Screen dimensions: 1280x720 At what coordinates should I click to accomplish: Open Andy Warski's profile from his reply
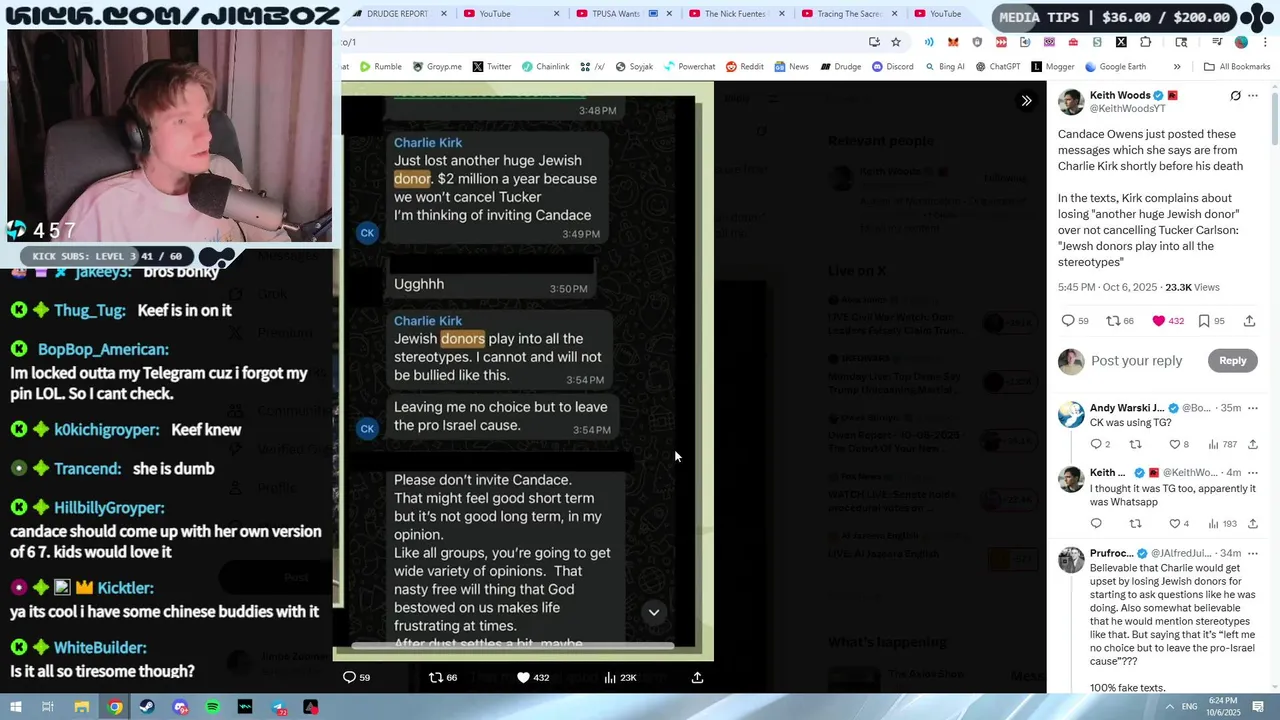pyautogui.click(x=1127, y=408)
